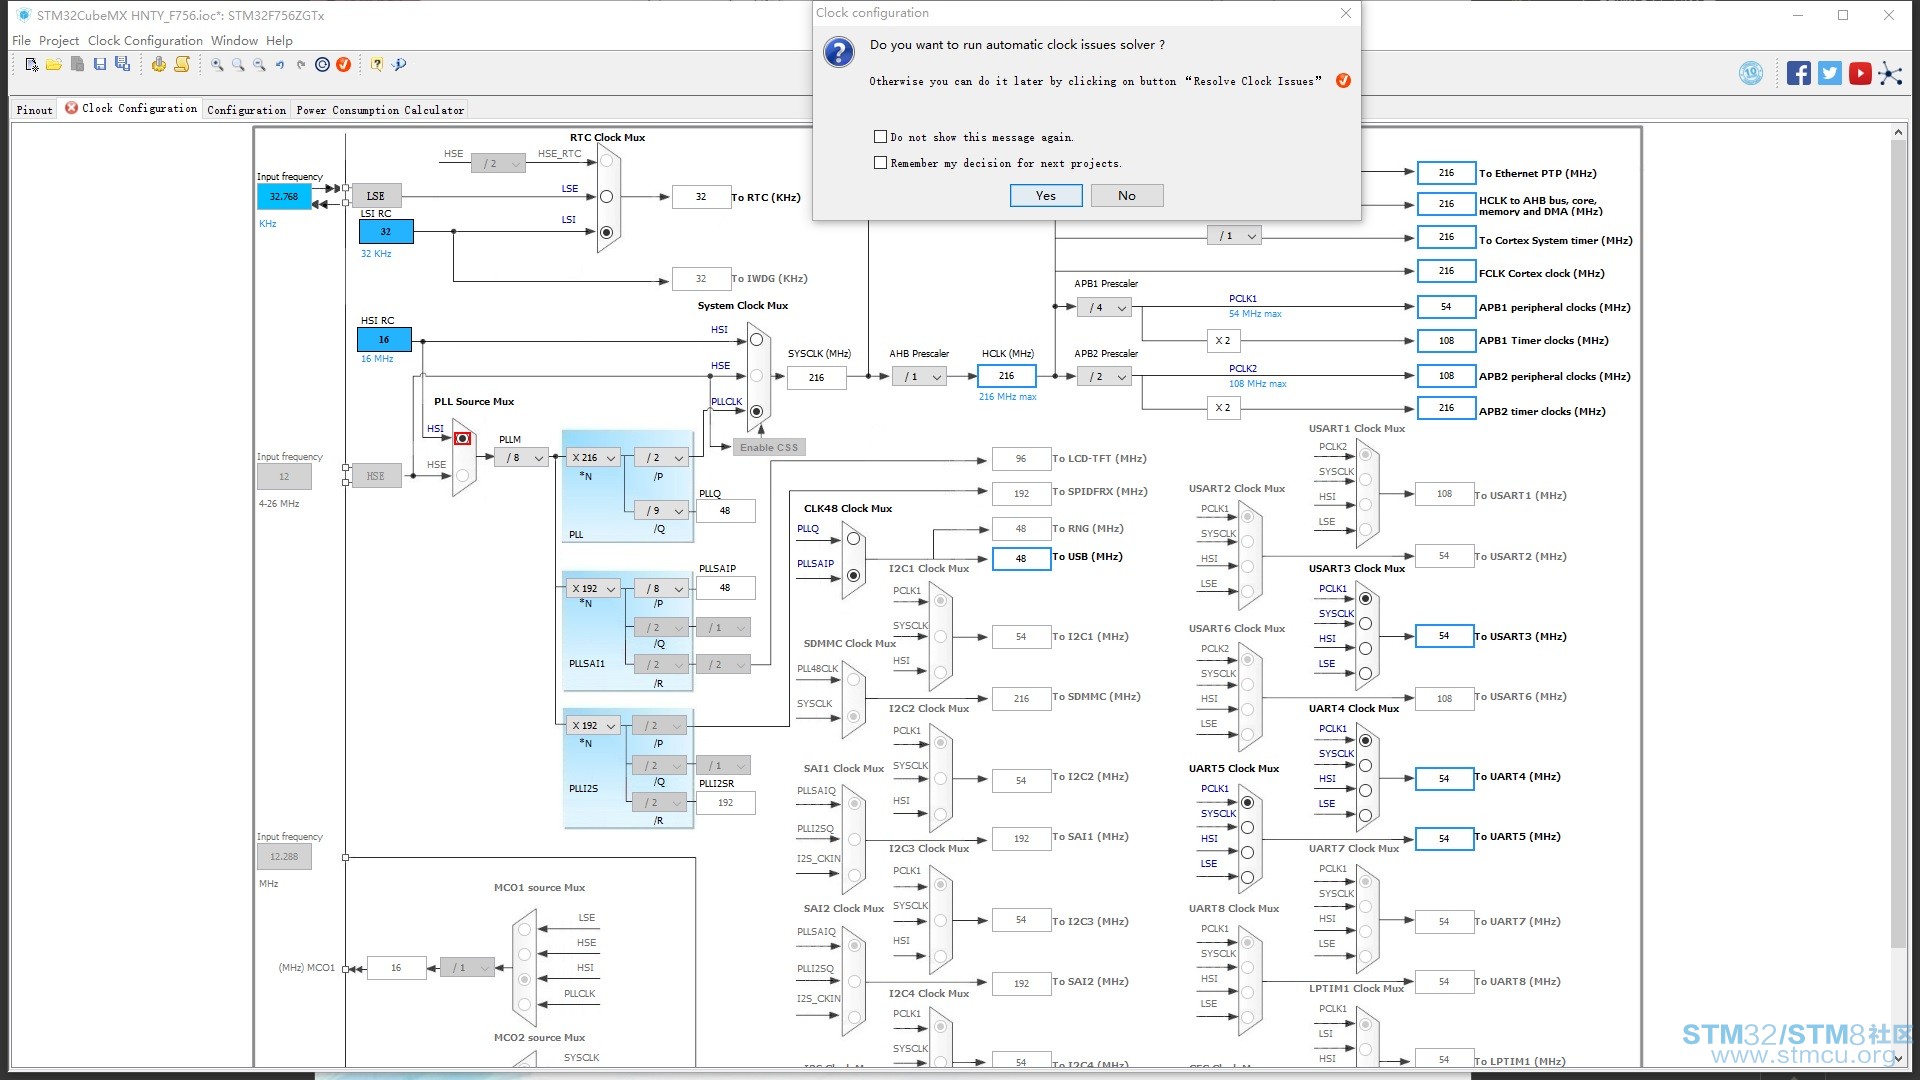Click the disabled gray copy-document toolbar icon

click(x=77, y=65)
